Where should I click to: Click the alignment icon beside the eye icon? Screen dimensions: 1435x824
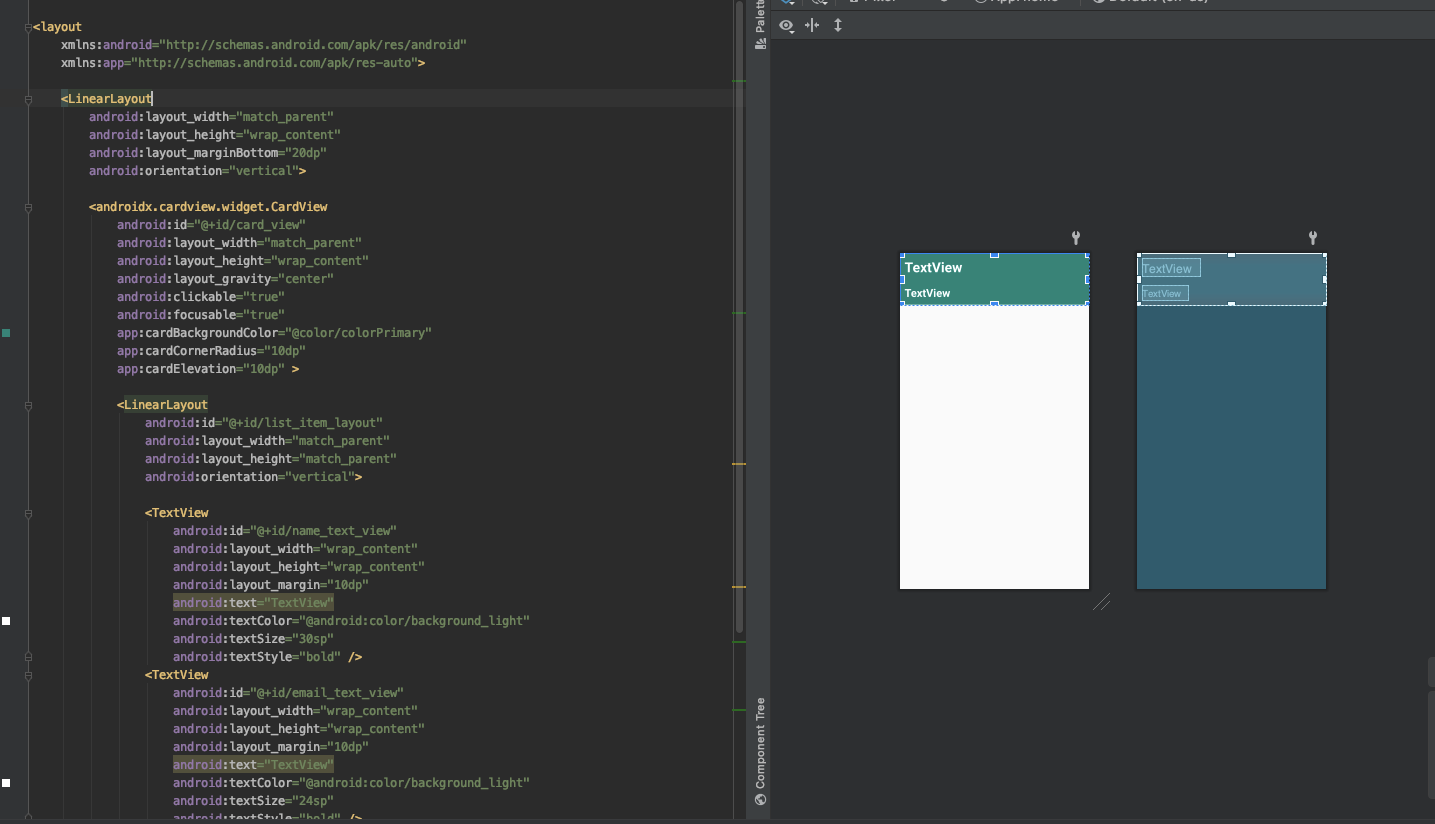(x=812, y=25)
